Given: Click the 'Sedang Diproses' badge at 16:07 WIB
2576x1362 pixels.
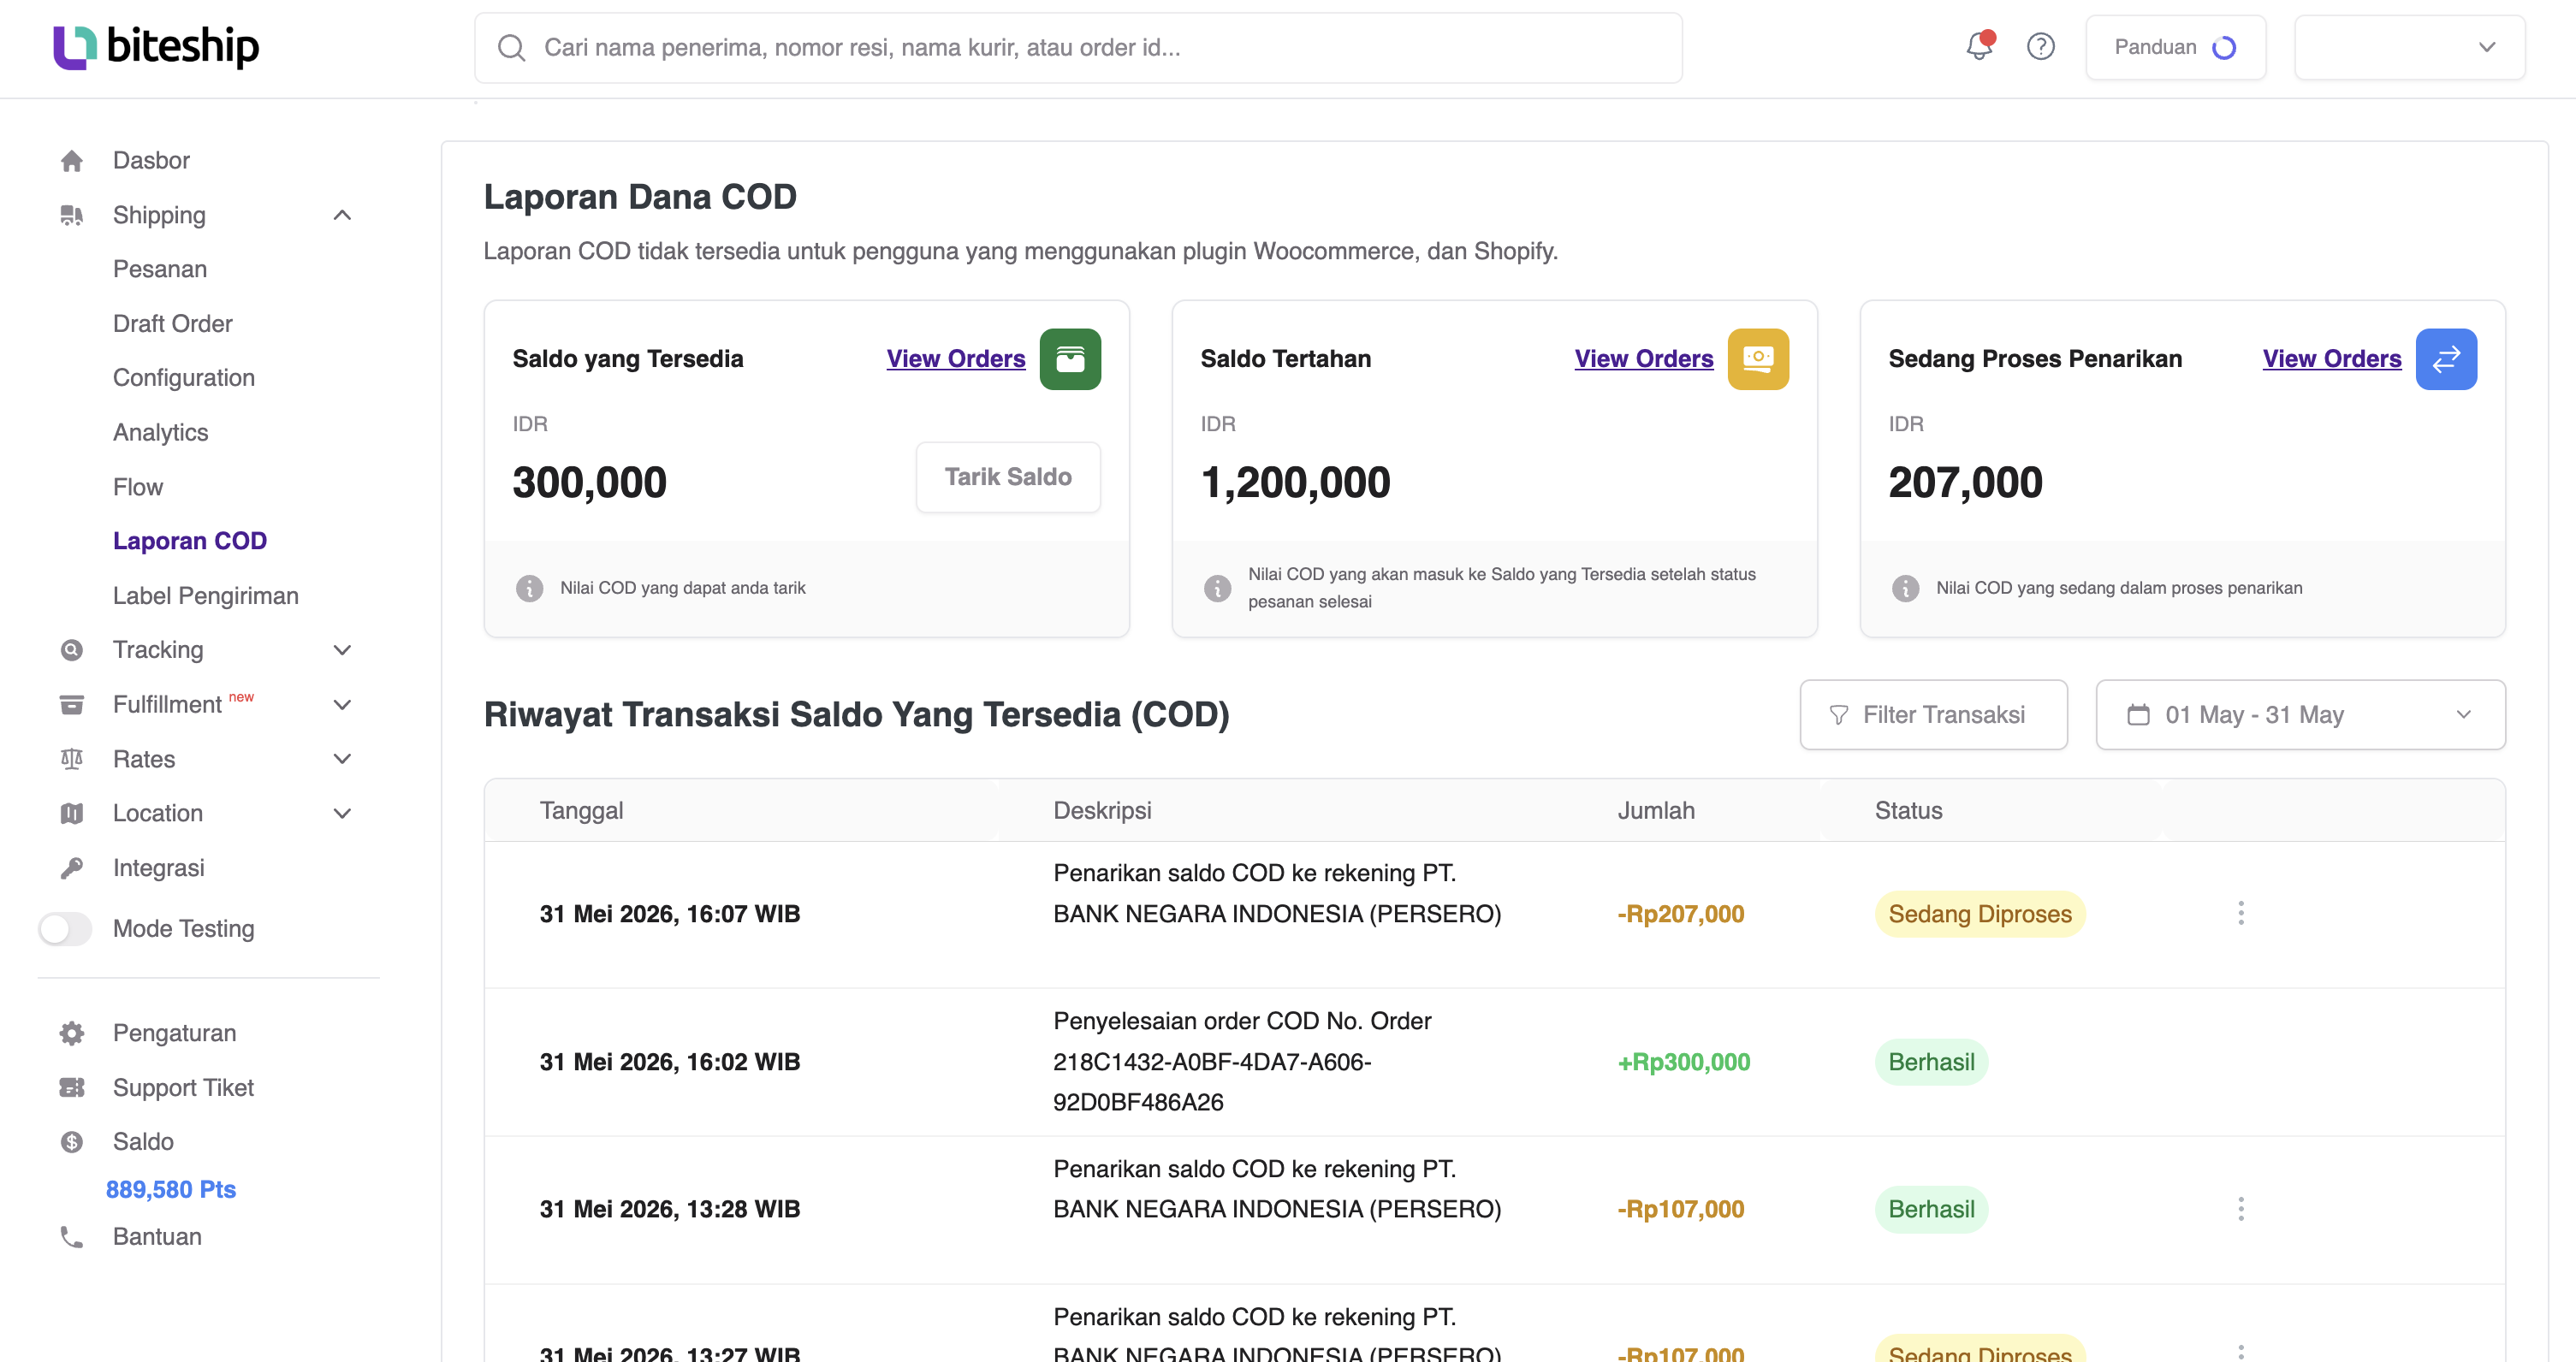Looking at the screenshot, I should 1980,914.
